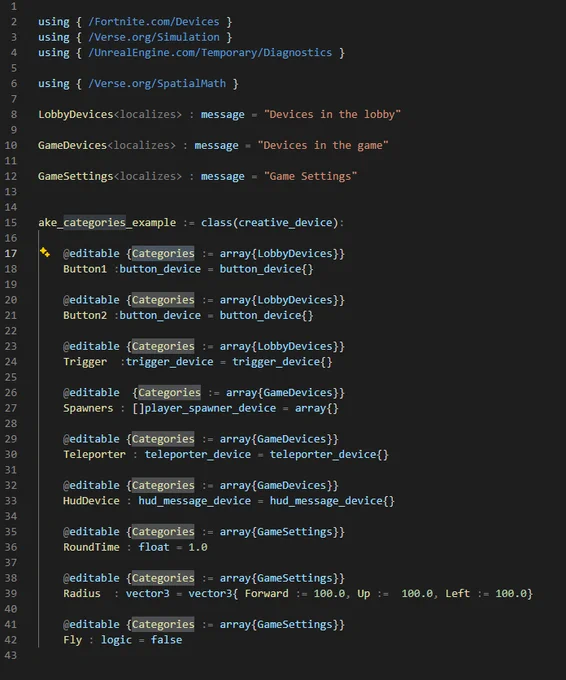Click the string "Devices in the lobby"
The height and width of the screenshot is (680, 566).
click(332, 114)
